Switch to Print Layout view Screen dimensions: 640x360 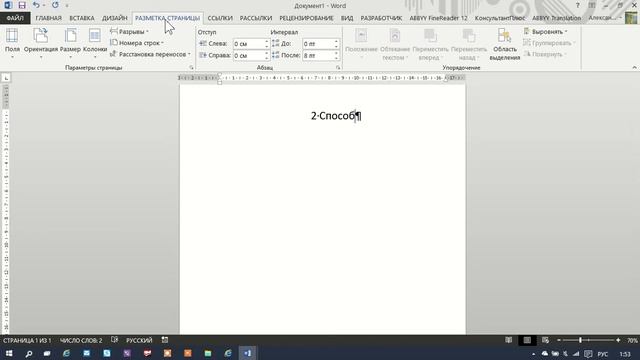point(527,340)
